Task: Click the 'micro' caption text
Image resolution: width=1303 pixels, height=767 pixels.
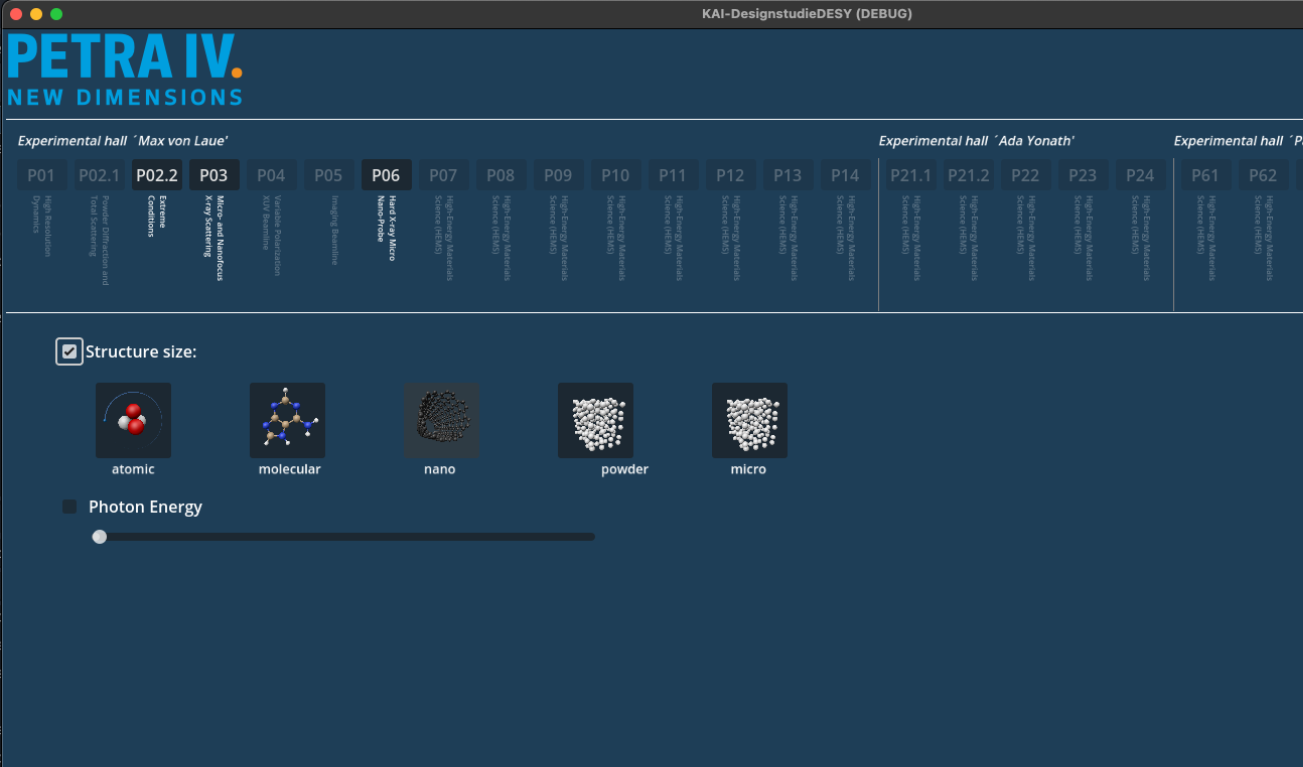Action: click(x=749, y=469)
